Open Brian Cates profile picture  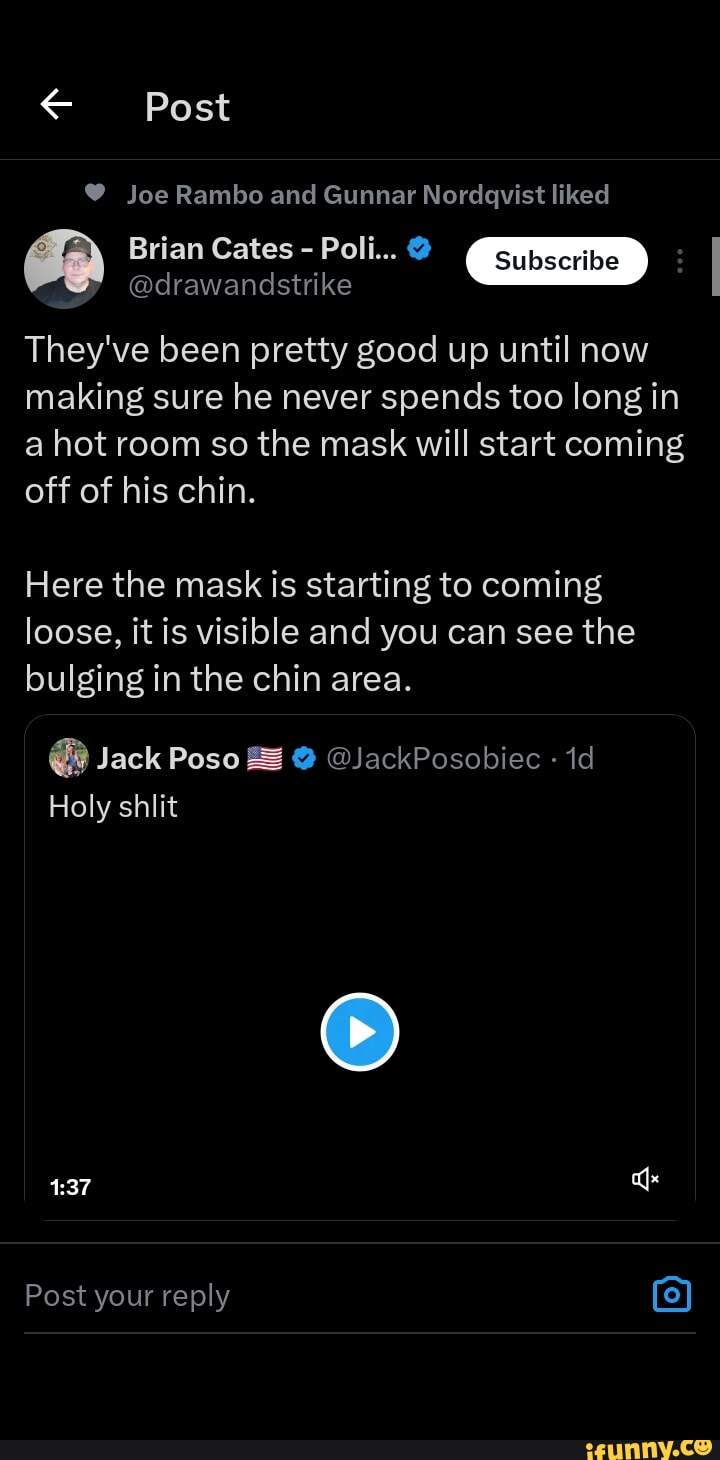pyautogui.click(x=64, y=268)
